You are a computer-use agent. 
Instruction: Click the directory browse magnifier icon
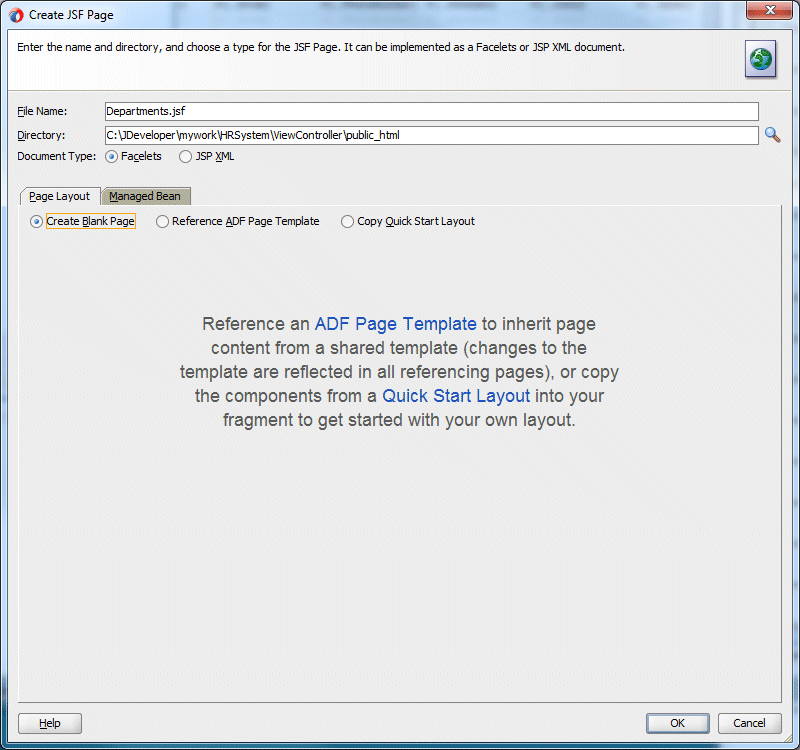pos(772,135)
